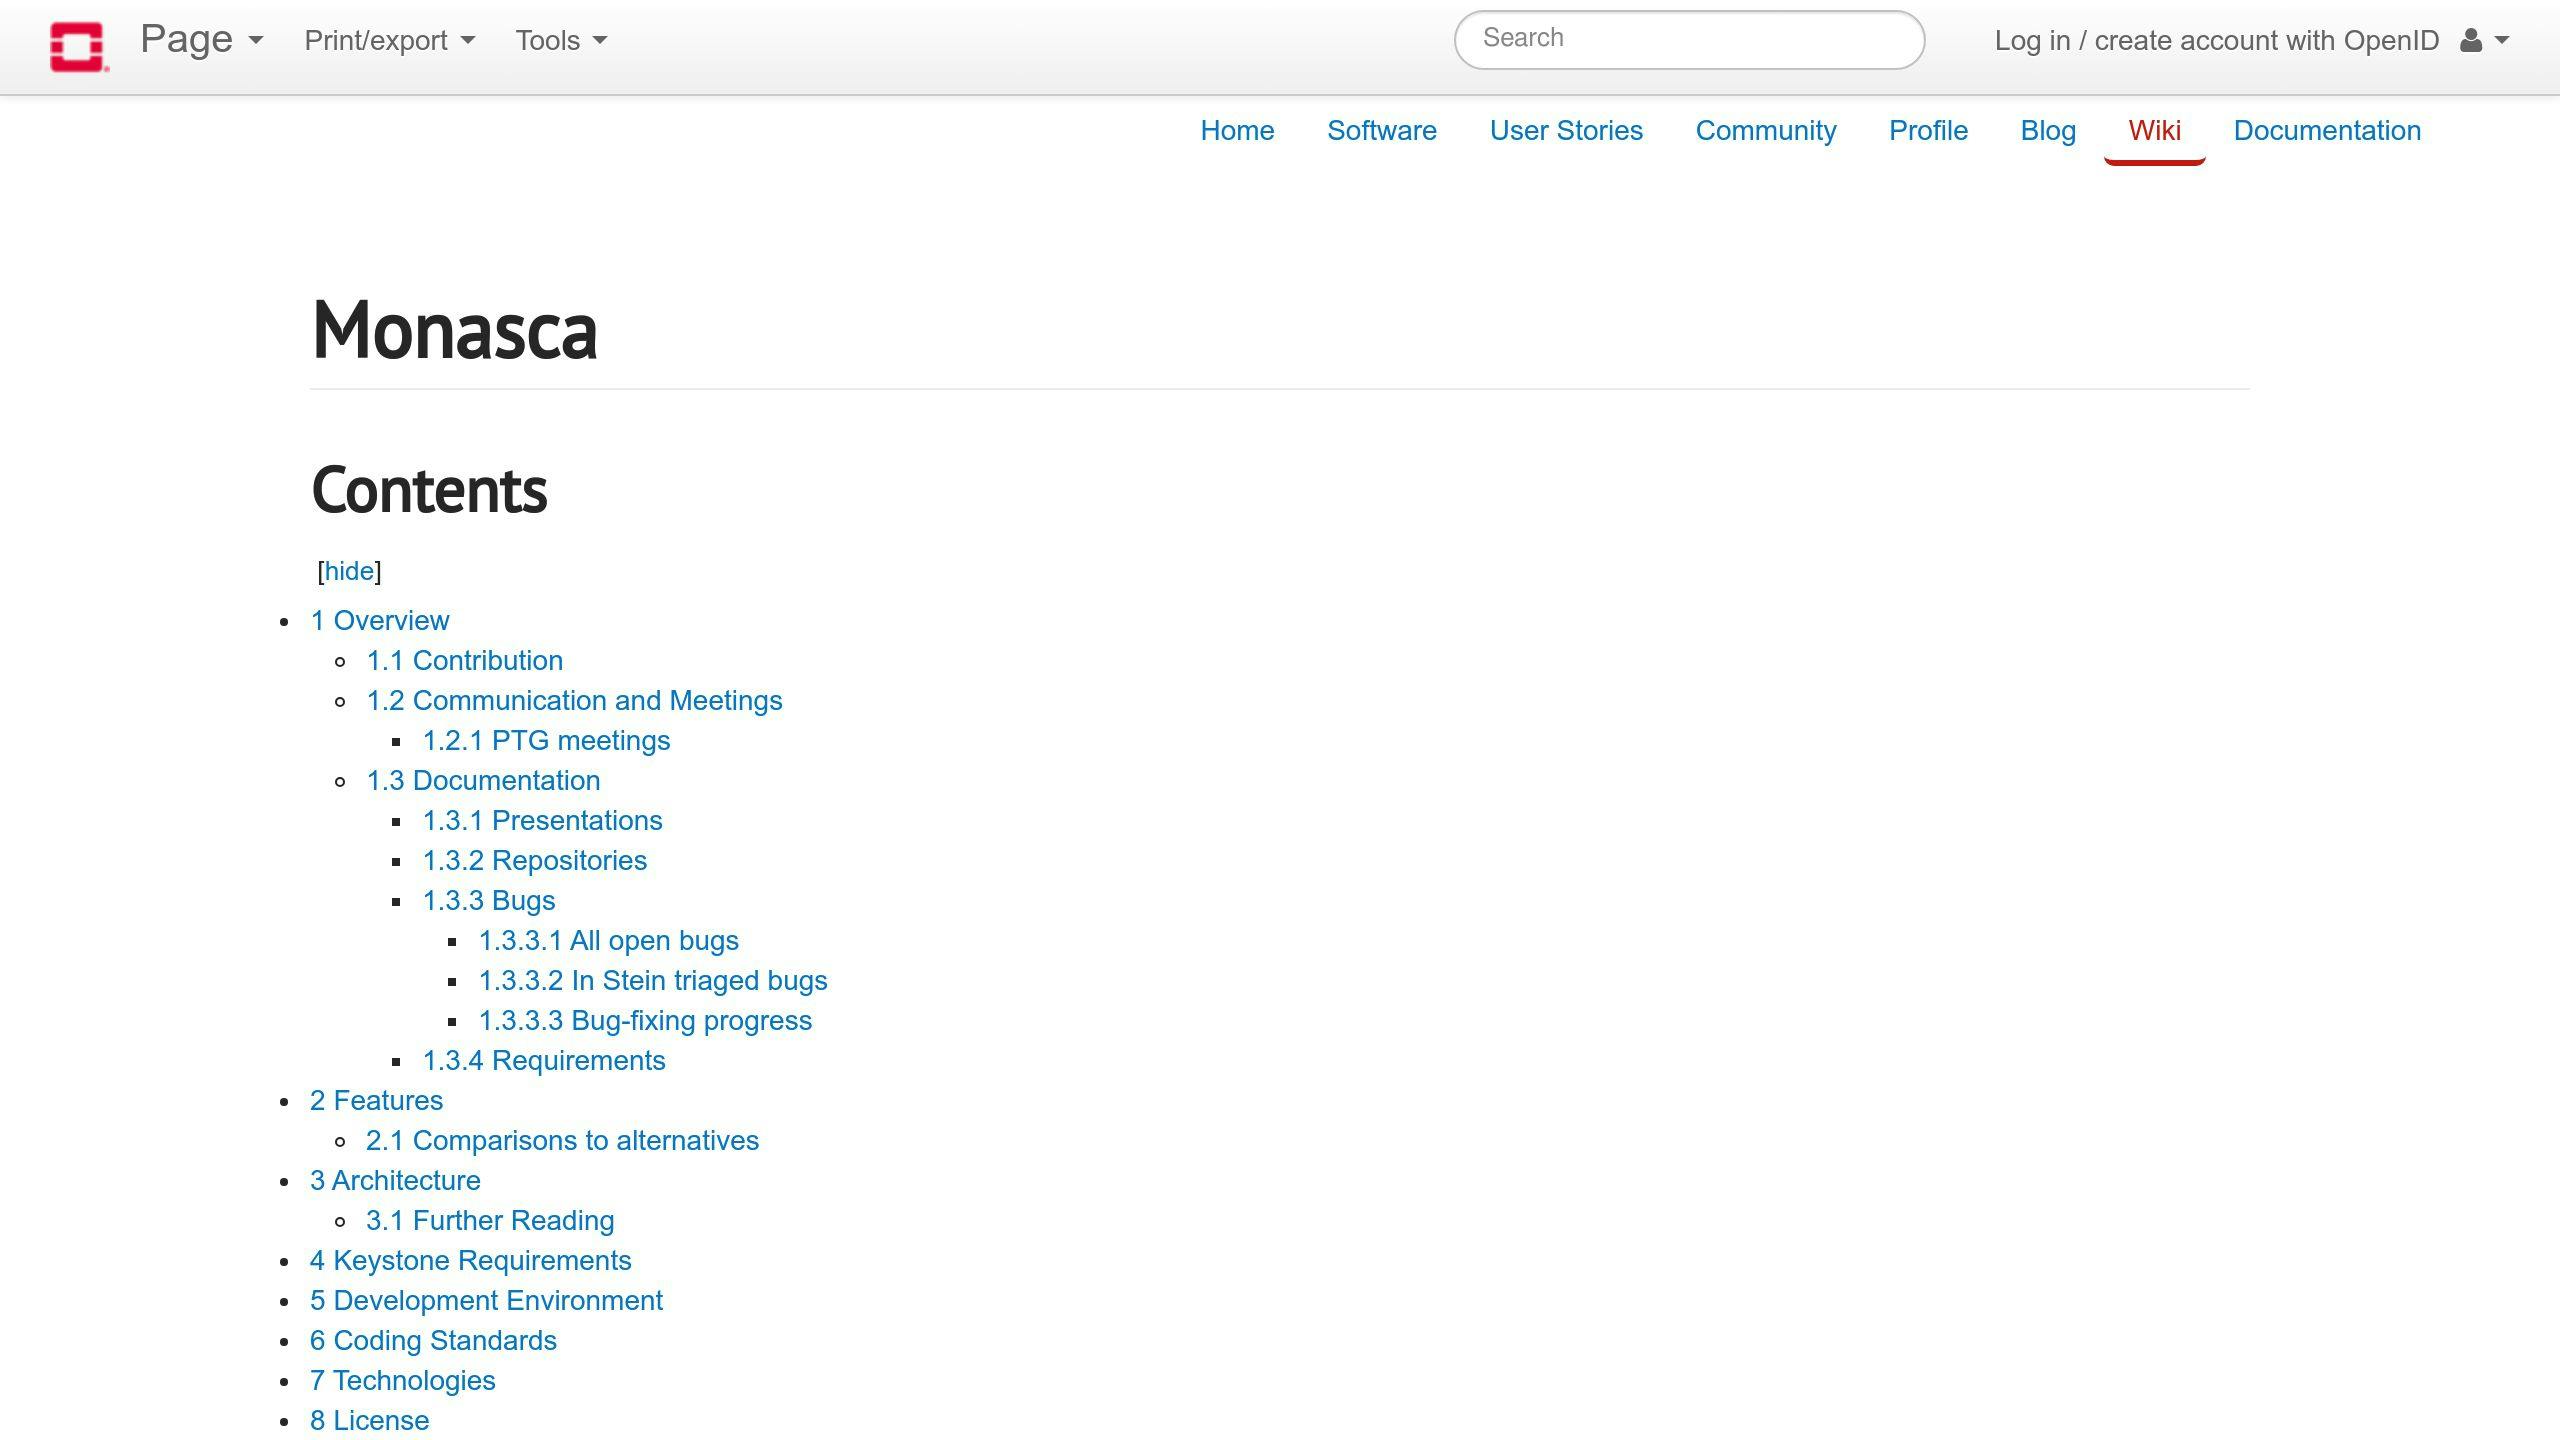Screen dimensions: 2560x1440
Task: Open the Page dropdown menu
Action: pyautogui.click(x=201, y=40)
